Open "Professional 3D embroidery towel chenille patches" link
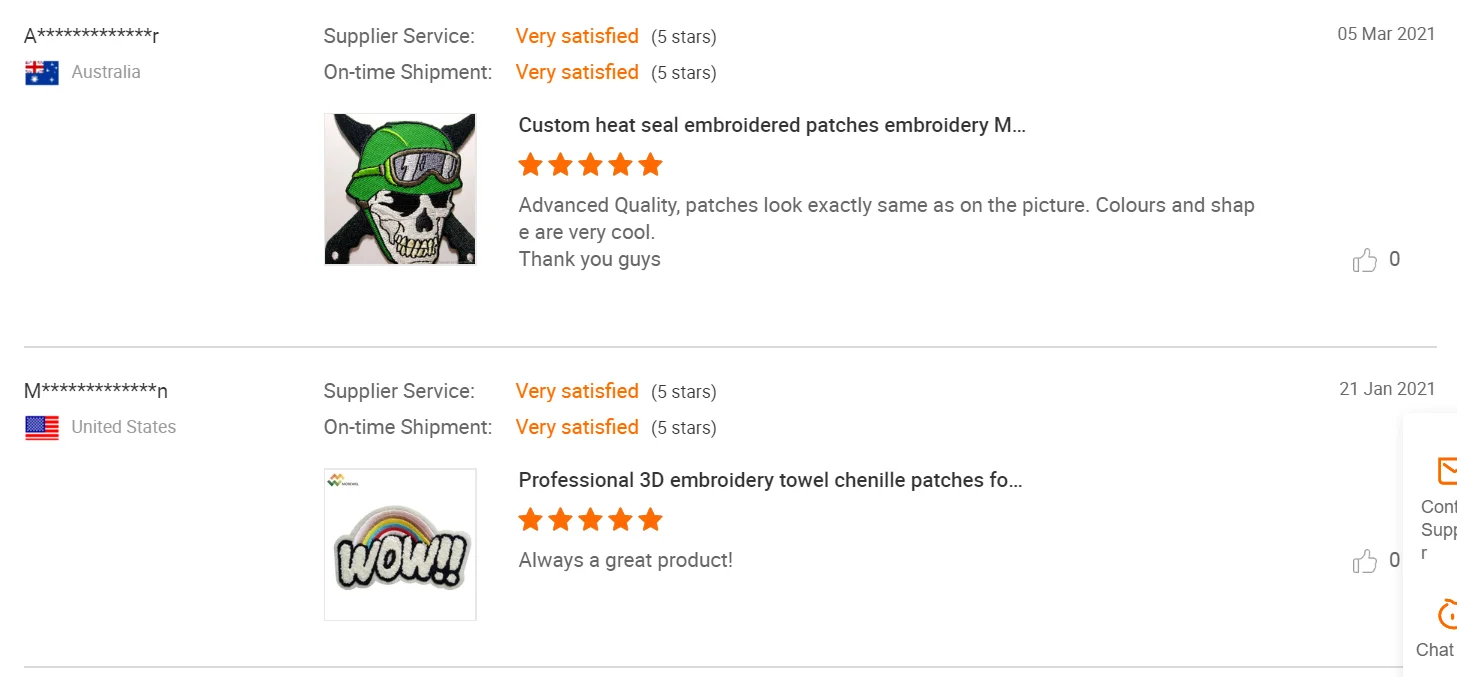 [770, 480]
